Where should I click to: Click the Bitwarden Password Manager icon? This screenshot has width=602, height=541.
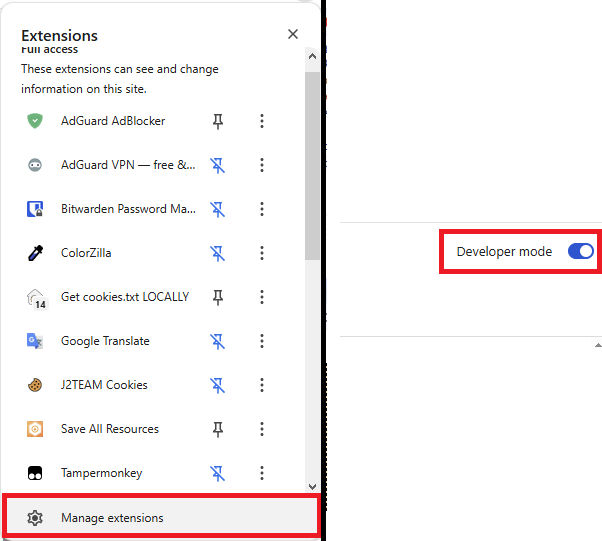(x=35, y=209)
